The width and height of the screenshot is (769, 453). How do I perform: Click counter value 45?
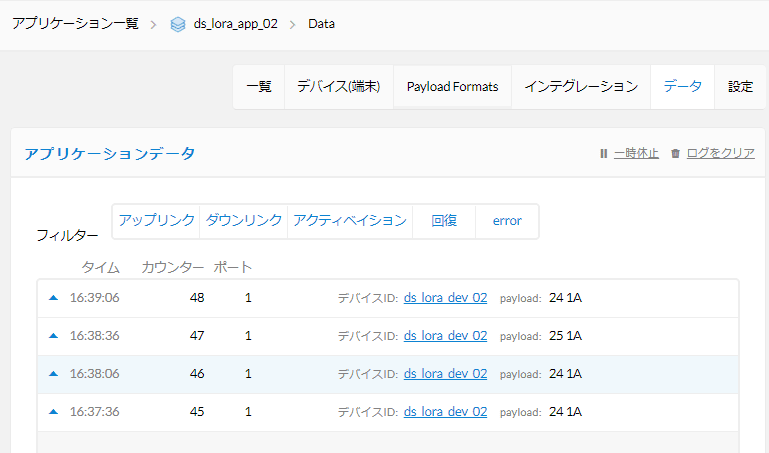click(197, 412)
